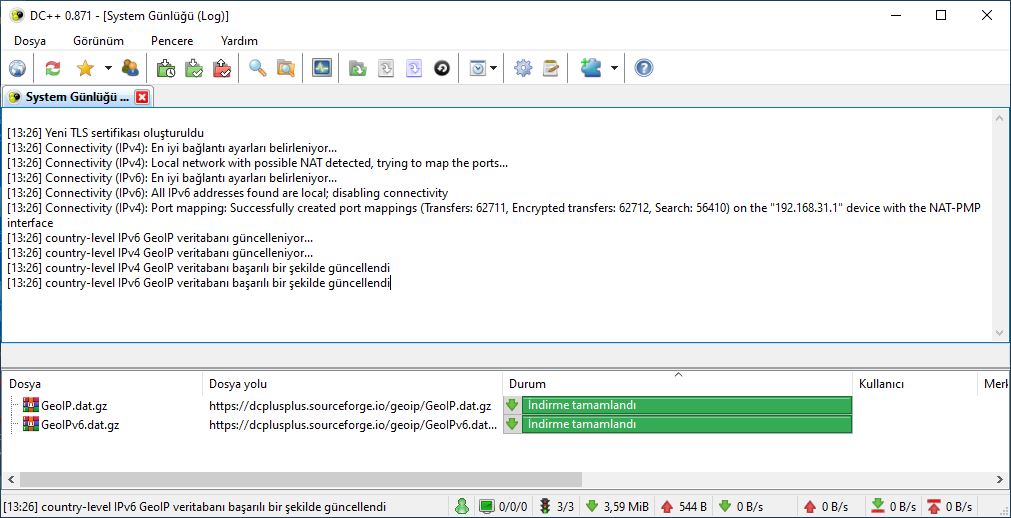Open the Notepad icon
The image size is (1011, 518).
(551, 68)
